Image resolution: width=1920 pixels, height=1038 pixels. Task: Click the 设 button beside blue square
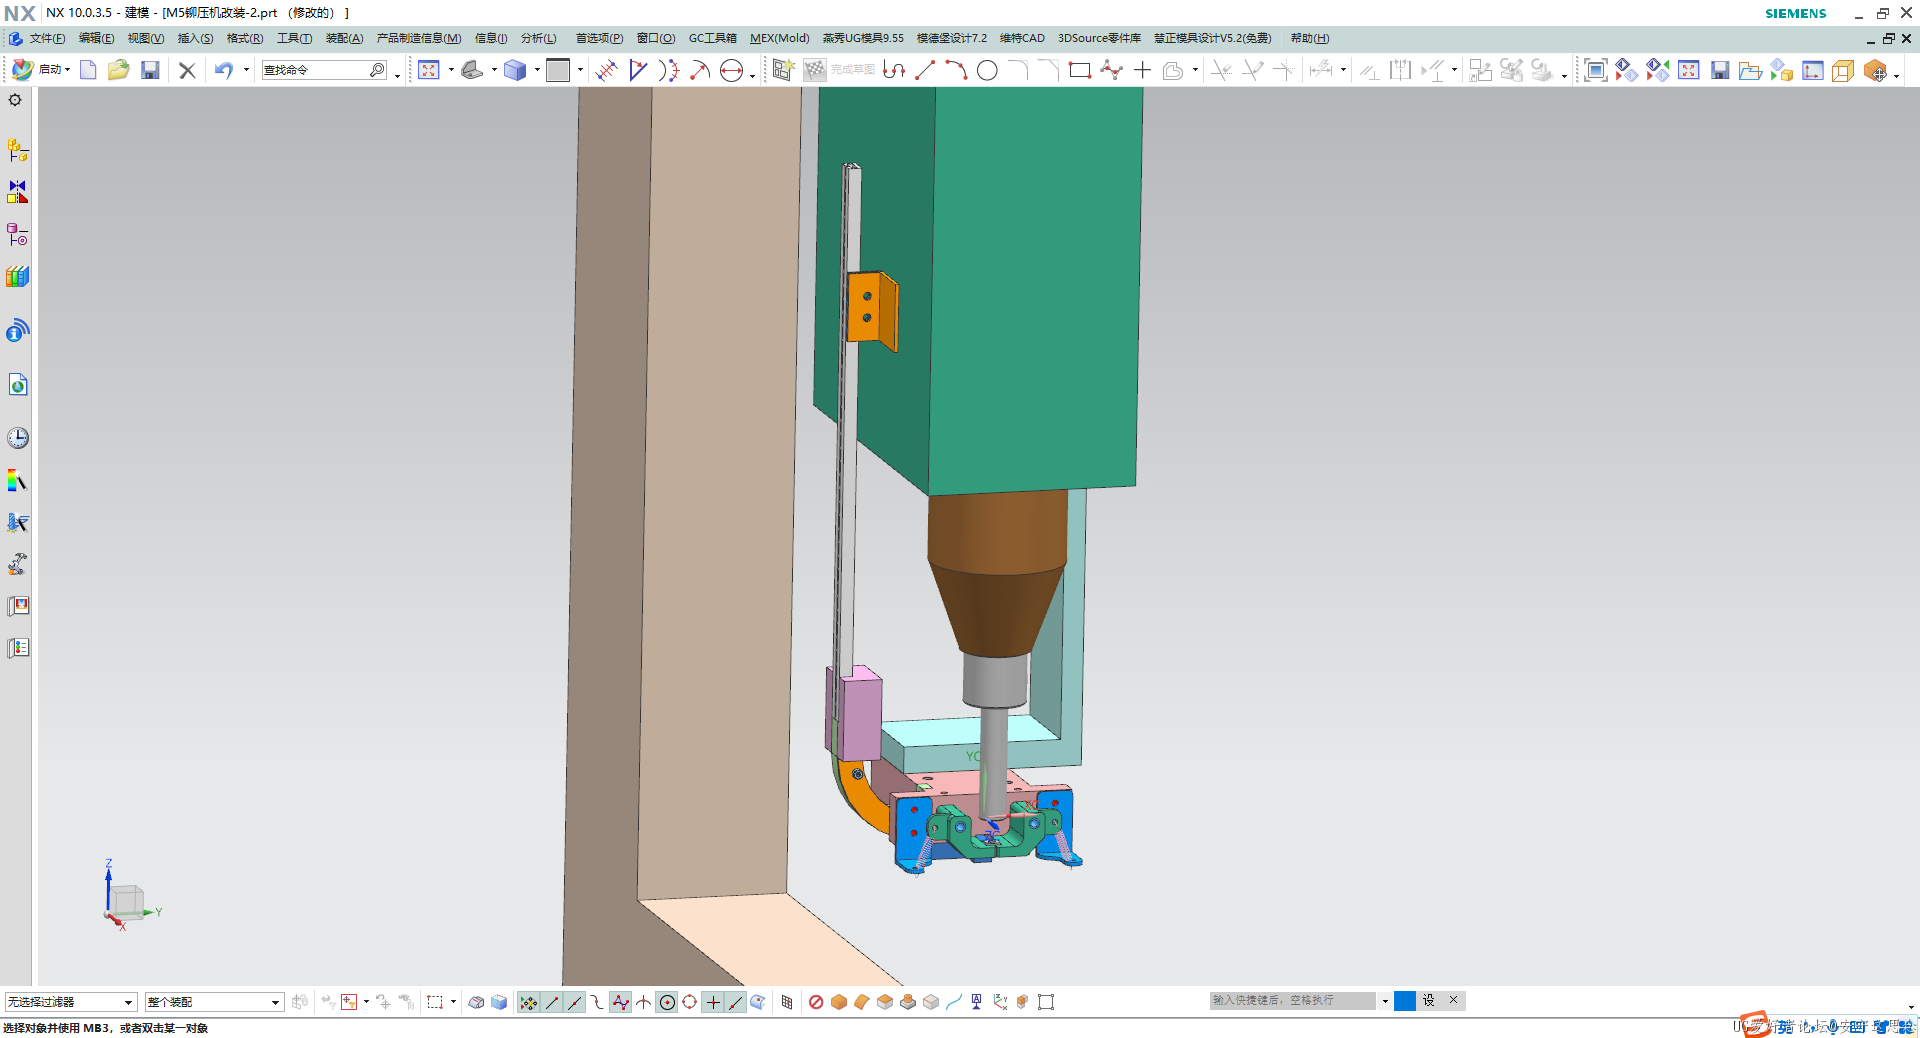(1429, 1001)
